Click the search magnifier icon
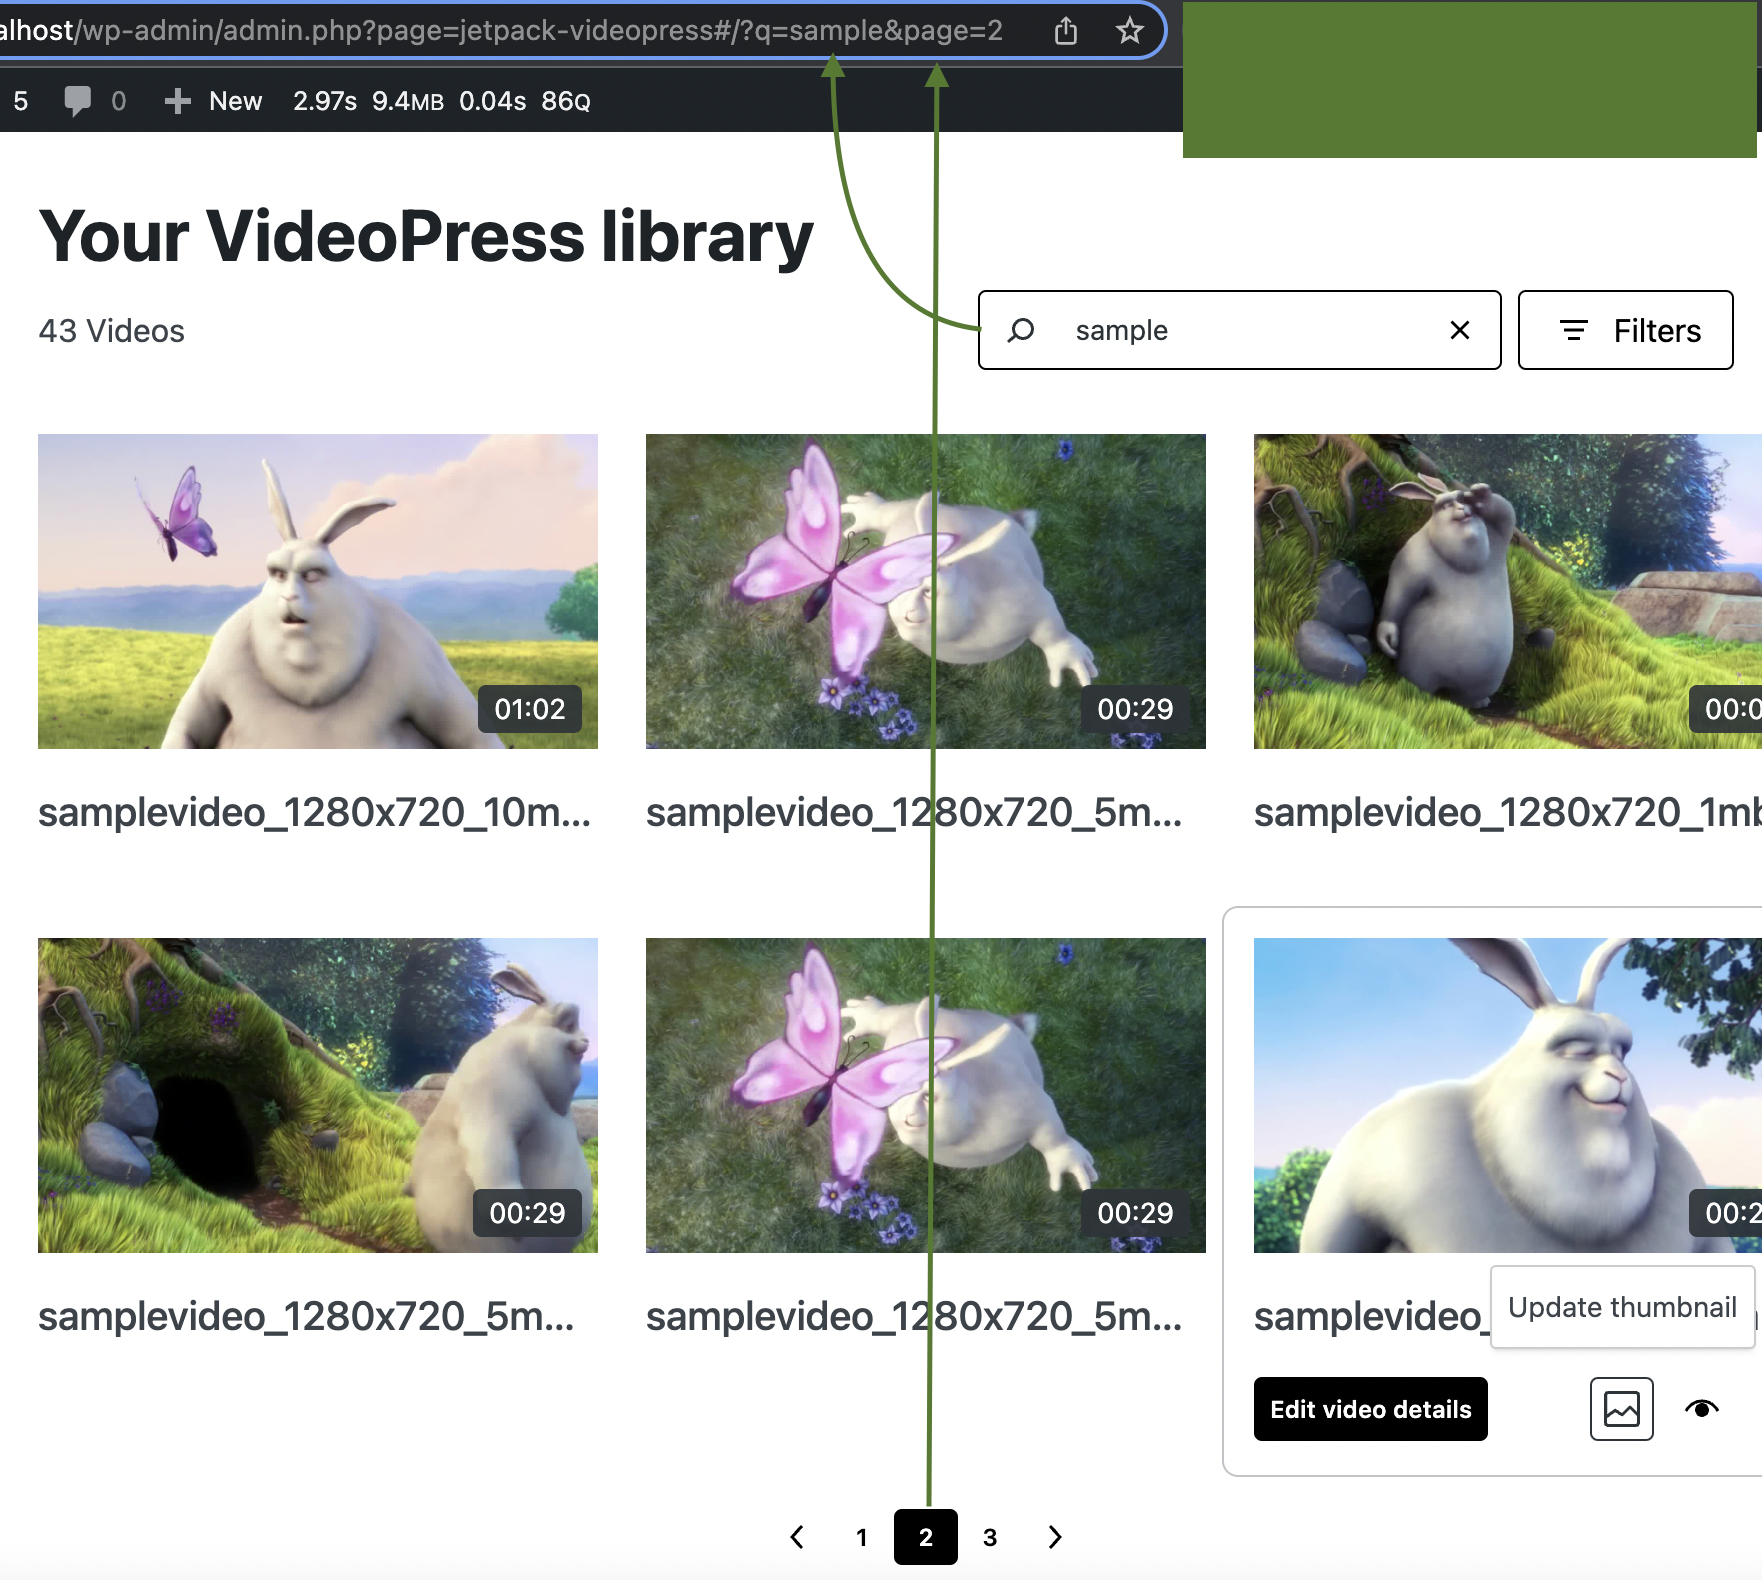This screenshot has height=1580, width=1762. (1021, 330)
